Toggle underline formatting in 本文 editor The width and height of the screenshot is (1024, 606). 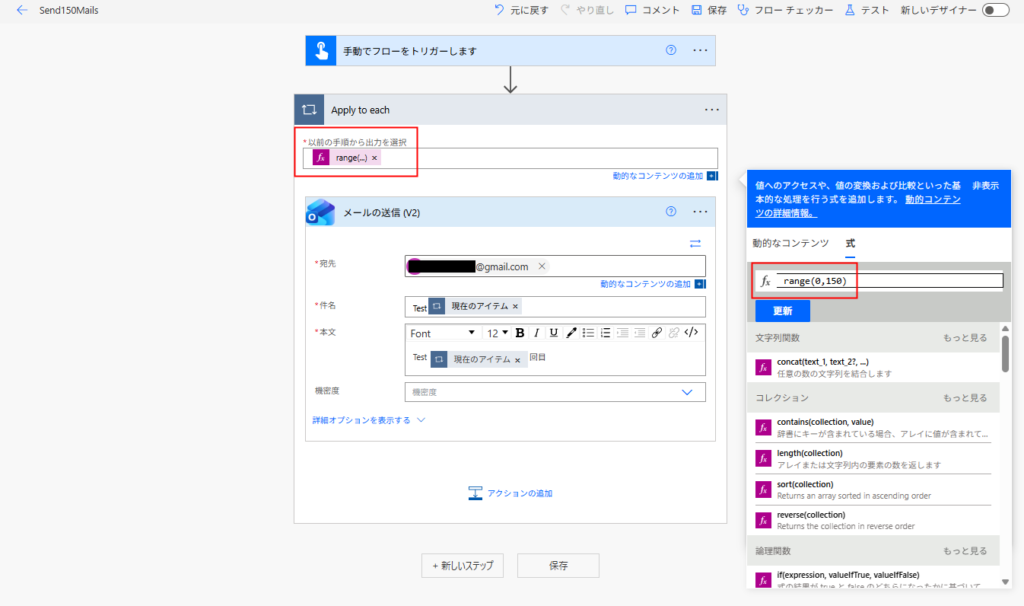[554, 333]
